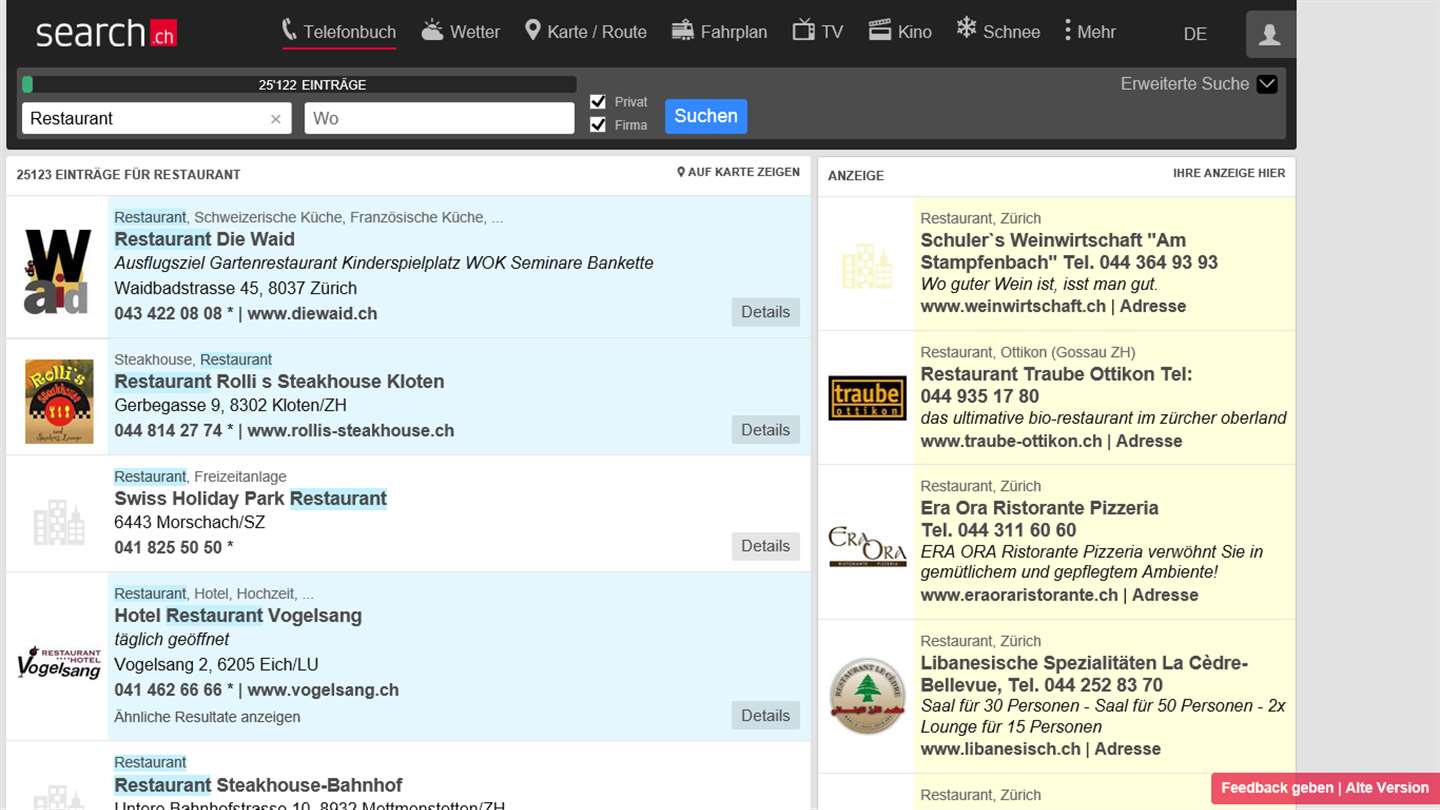1440x810 pixels.
Task: Open Karte / Route section
Action: (x=586, y=32)
